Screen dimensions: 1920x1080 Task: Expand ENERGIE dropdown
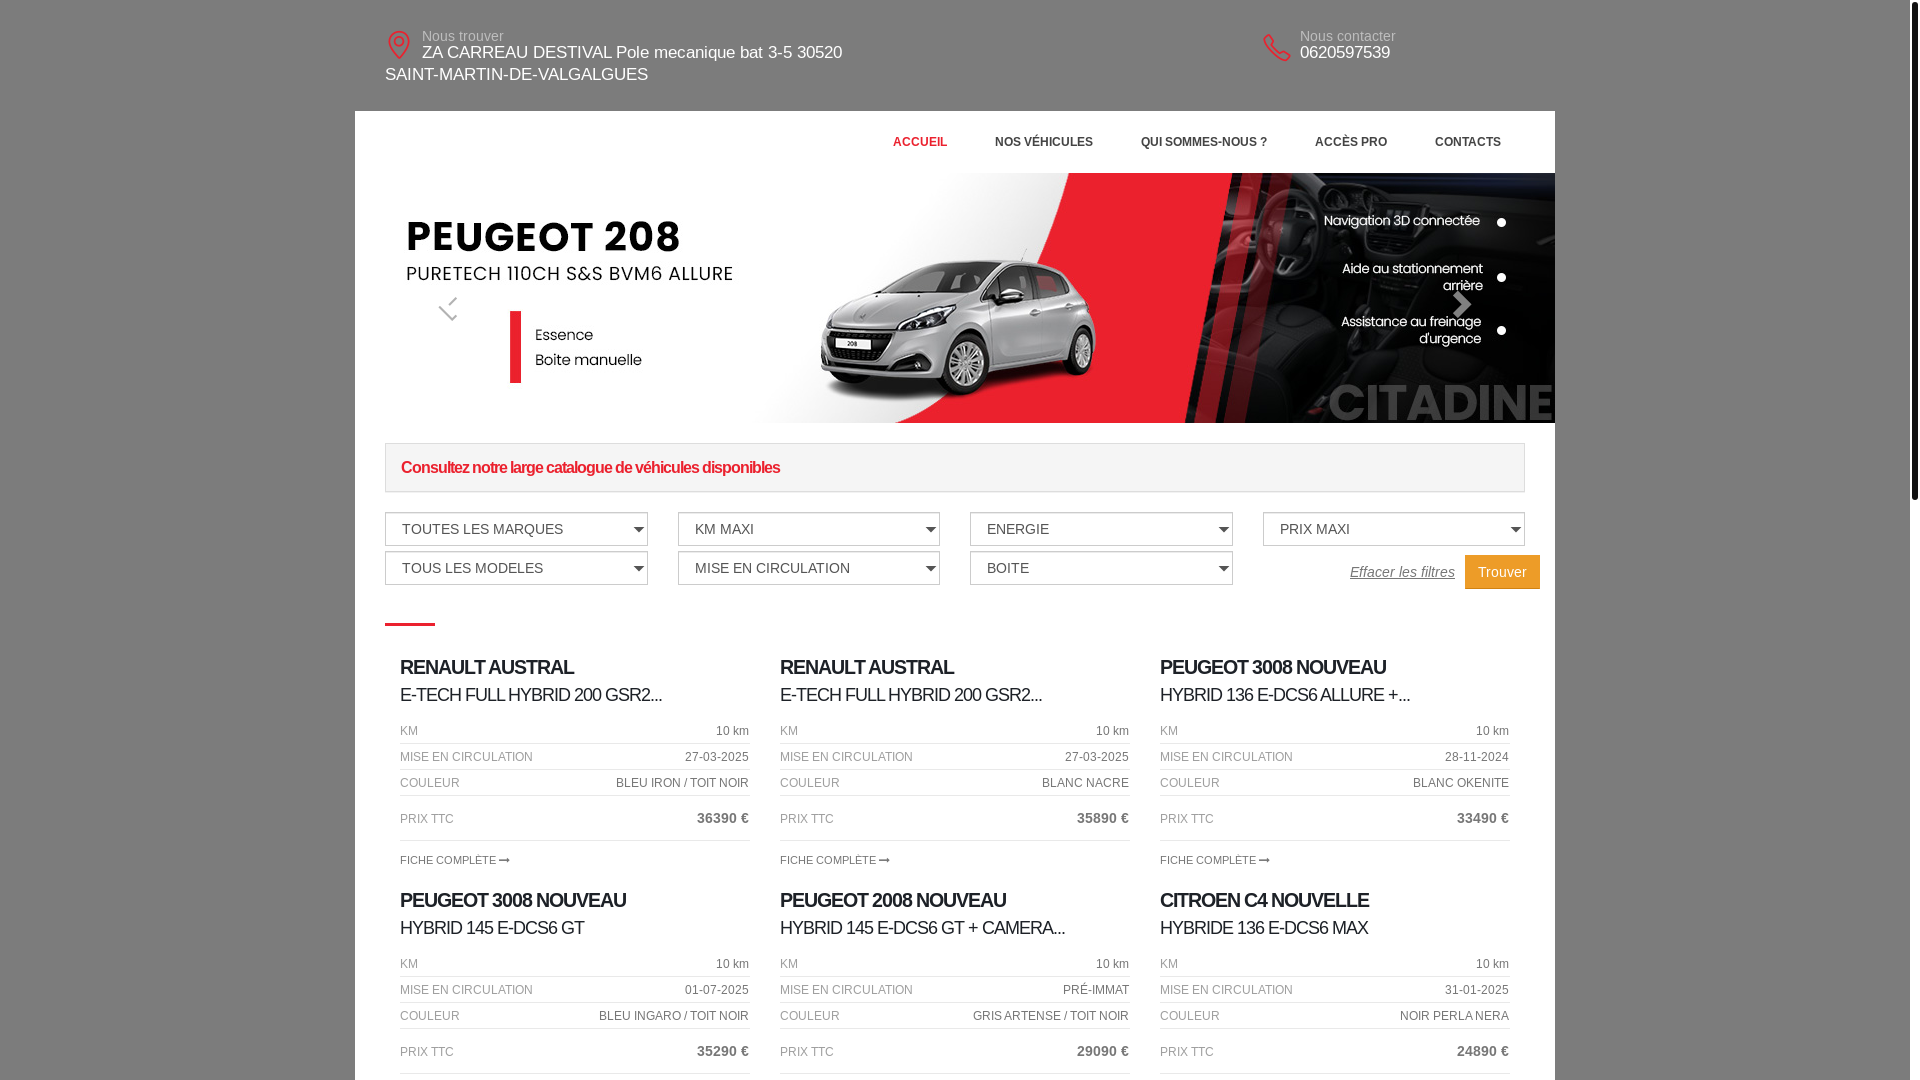pos(1101,529)
